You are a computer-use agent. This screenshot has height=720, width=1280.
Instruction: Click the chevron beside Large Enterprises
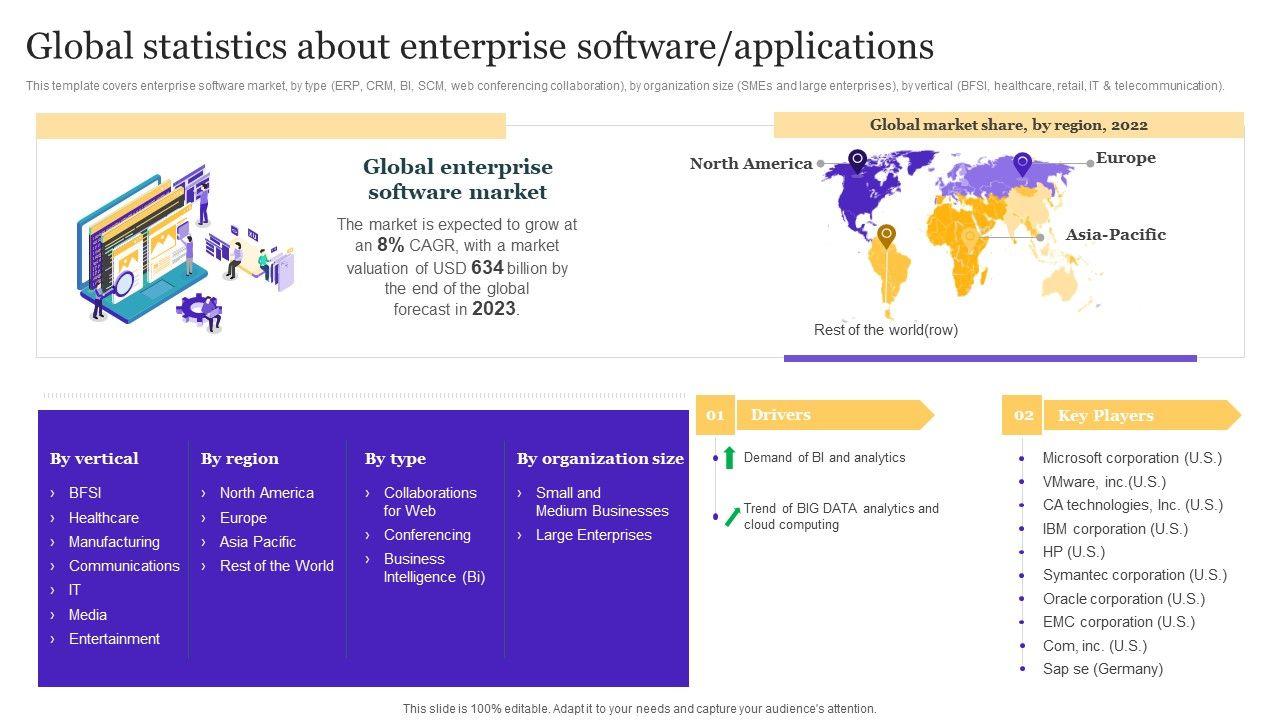click(519, 535)
